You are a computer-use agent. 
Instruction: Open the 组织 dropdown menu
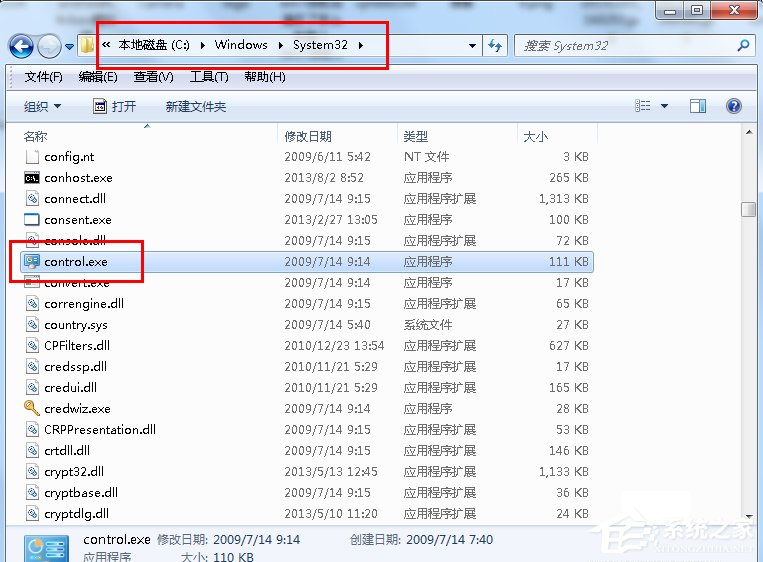[42, 106]
